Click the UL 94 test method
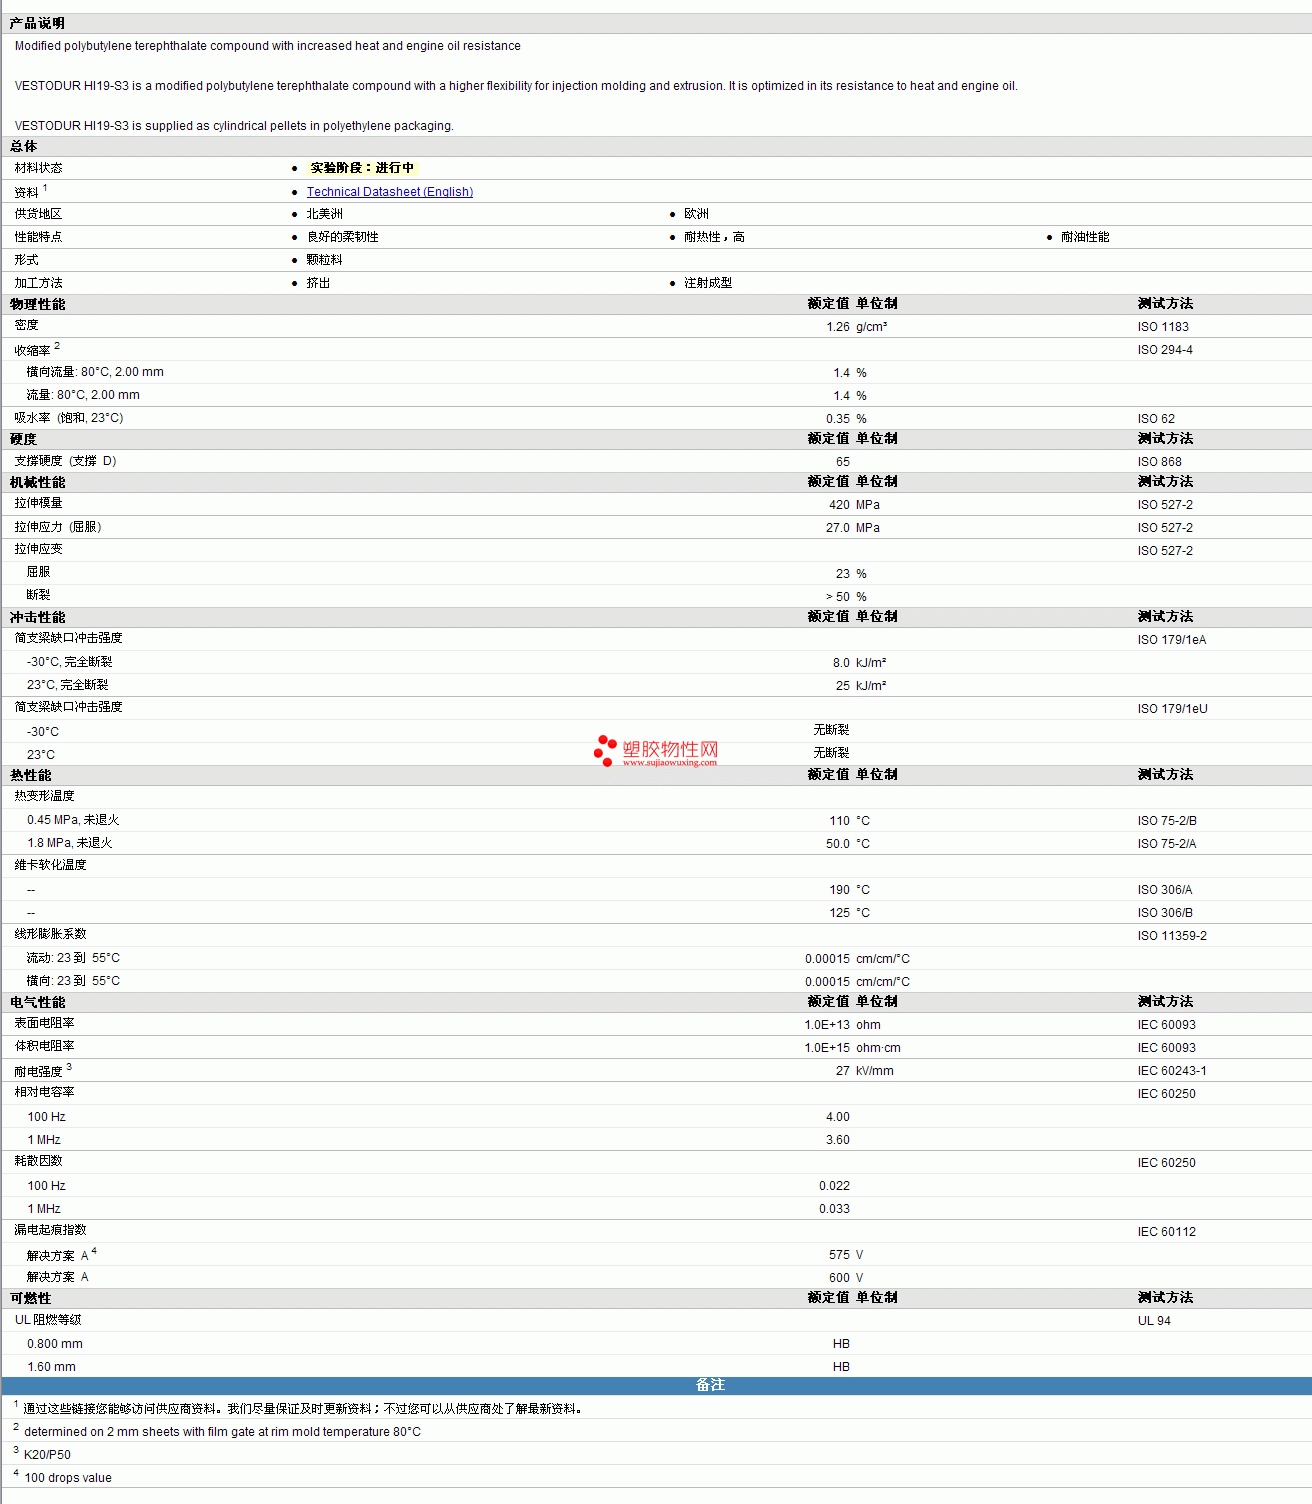 [1154, 1321]
